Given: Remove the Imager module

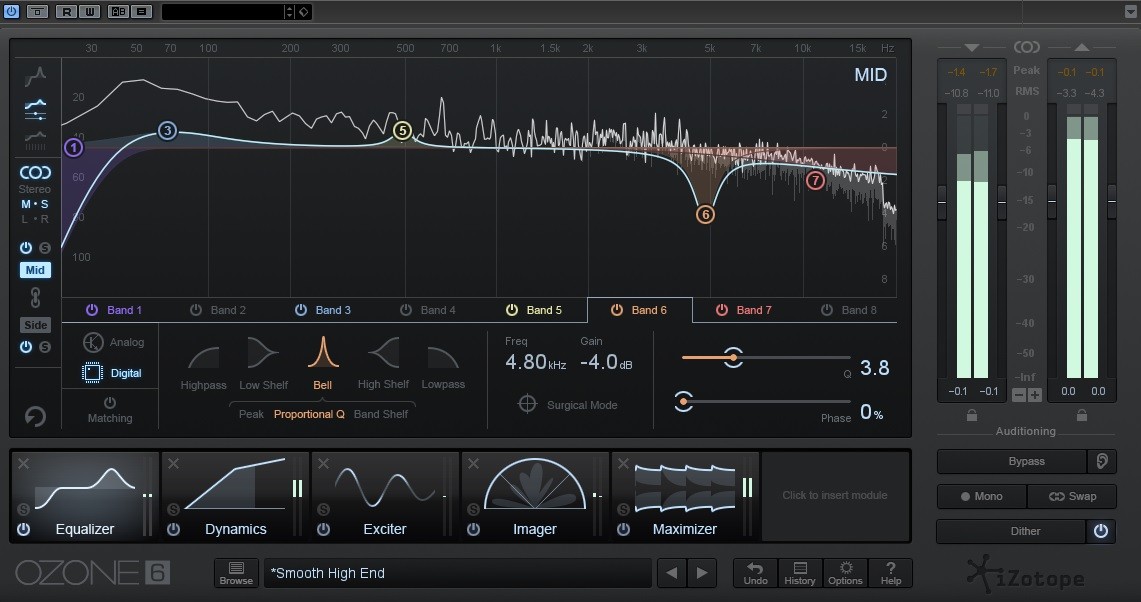Looking at the screenshot, I should tap(473, 464).
